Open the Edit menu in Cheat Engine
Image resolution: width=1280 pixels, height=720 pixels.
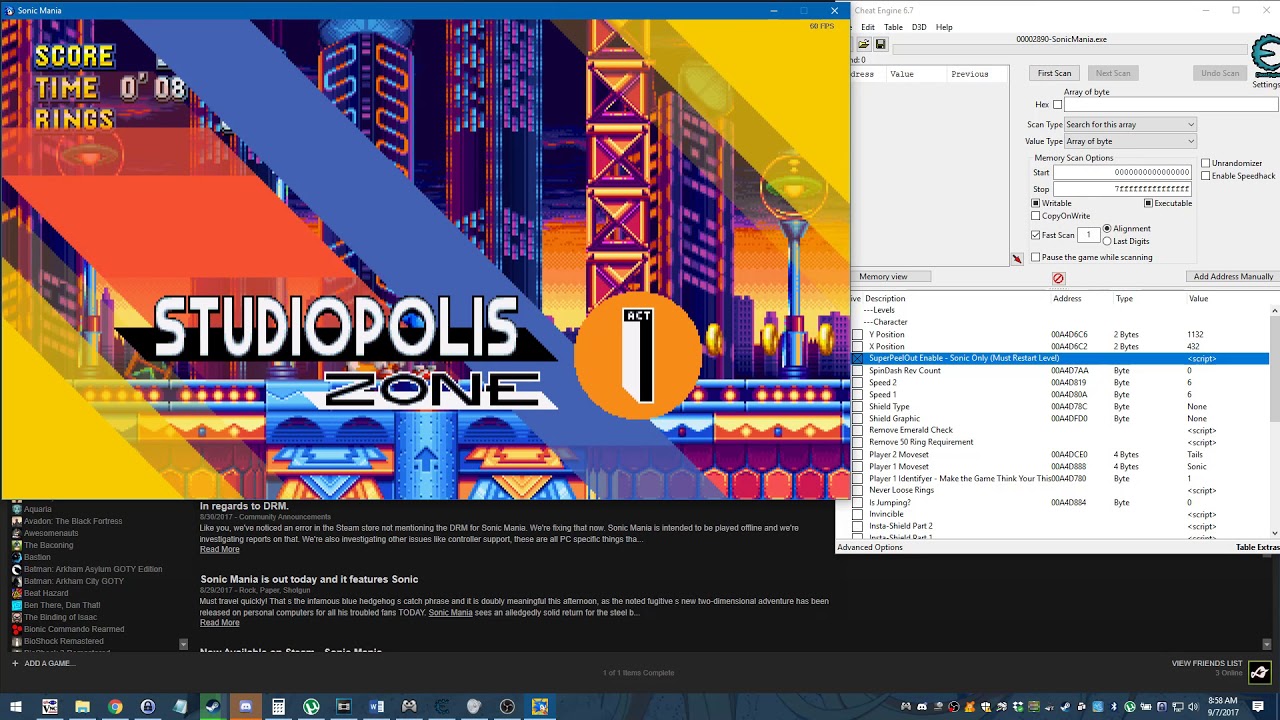point(868,27)
